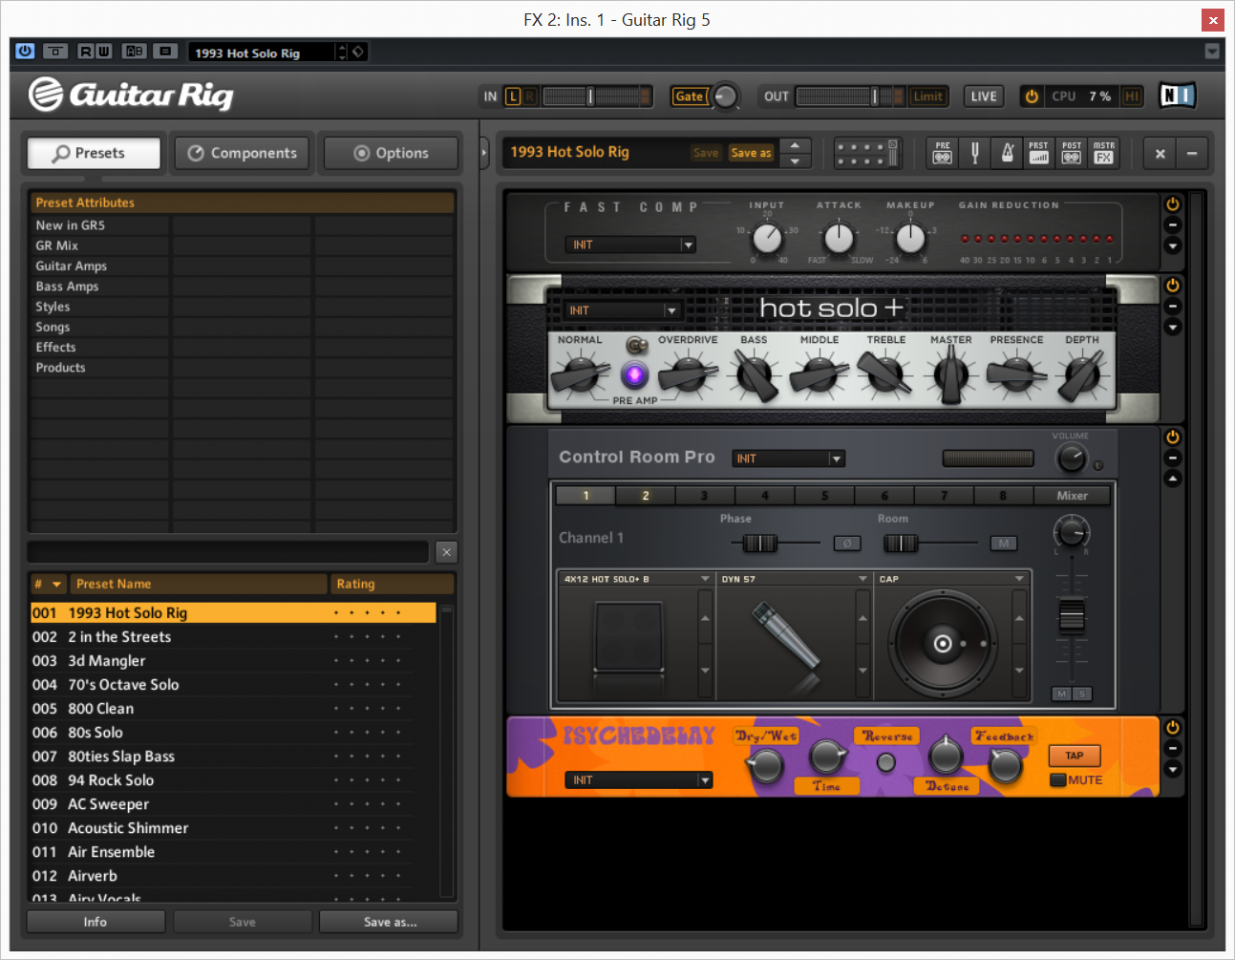
Task: Open the MSTR FX master effects tool
Action: 1104,152
